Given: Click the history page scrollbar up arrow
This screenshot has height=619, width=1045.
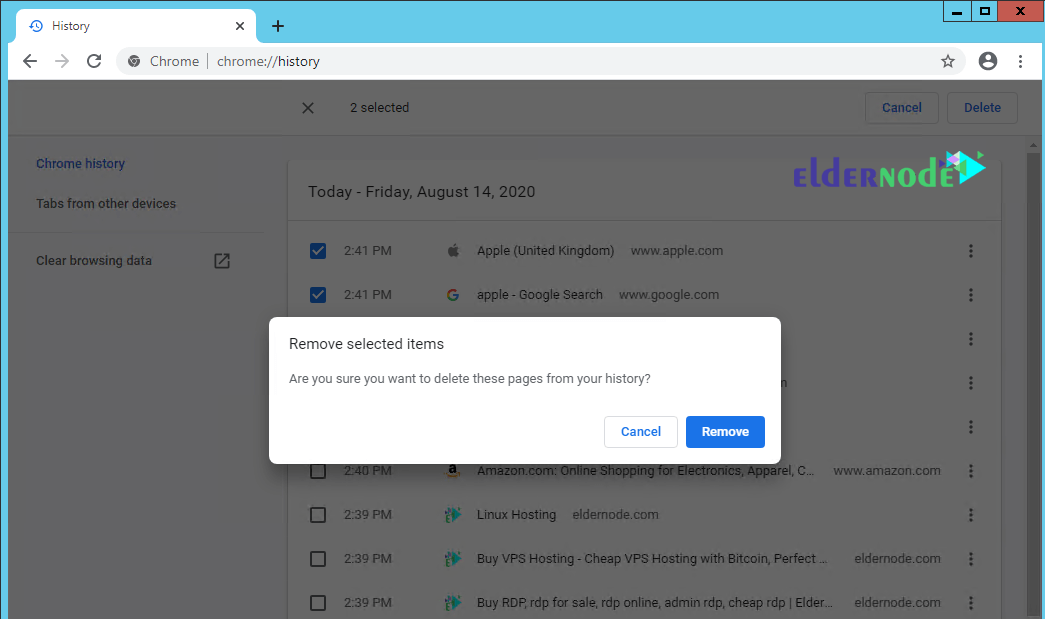Looking at the screenshot, I should click(x=1033, y=145).
